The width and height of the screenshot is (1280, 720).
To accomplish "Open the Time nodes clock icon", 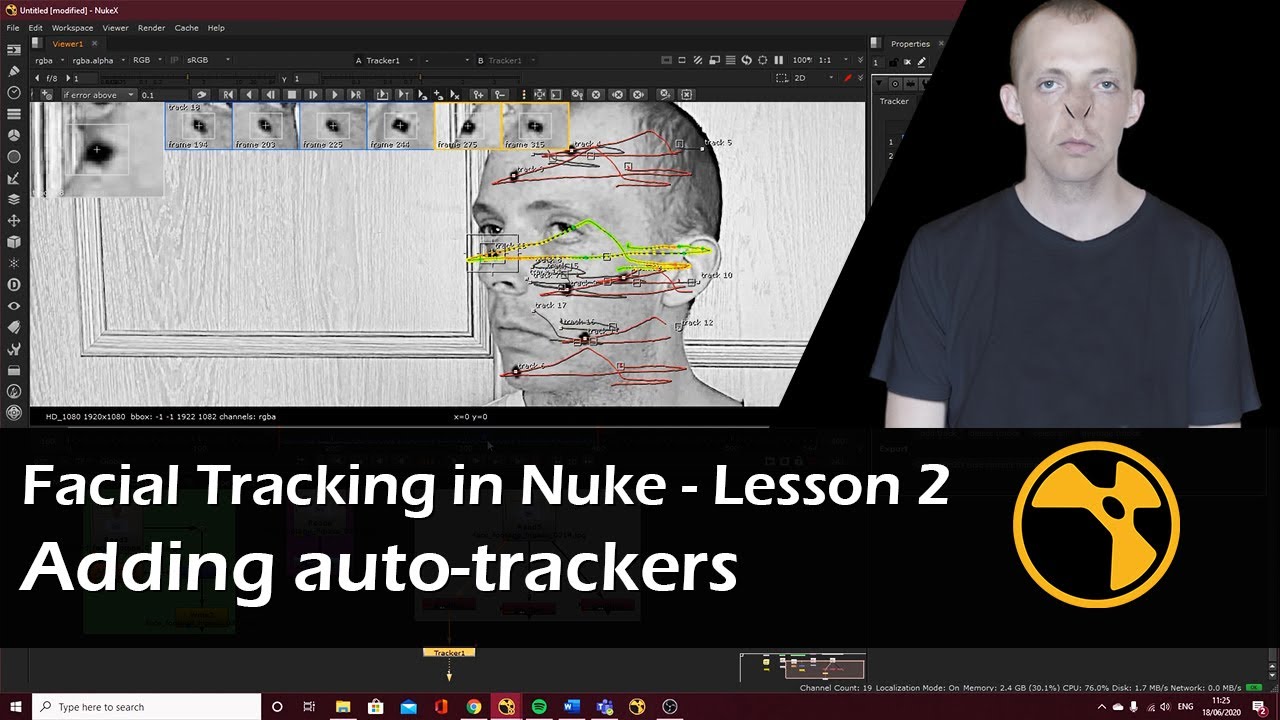I will click(x=14, y=92).
